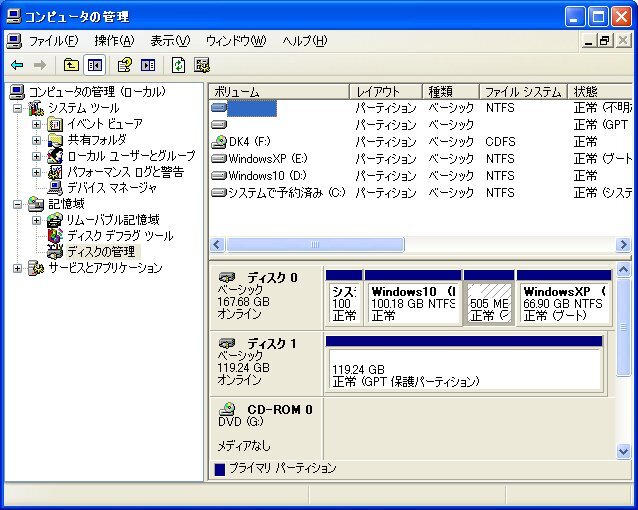638x510 pixels.
Task: Click the ボリューム column header
Action: (278, 91)
